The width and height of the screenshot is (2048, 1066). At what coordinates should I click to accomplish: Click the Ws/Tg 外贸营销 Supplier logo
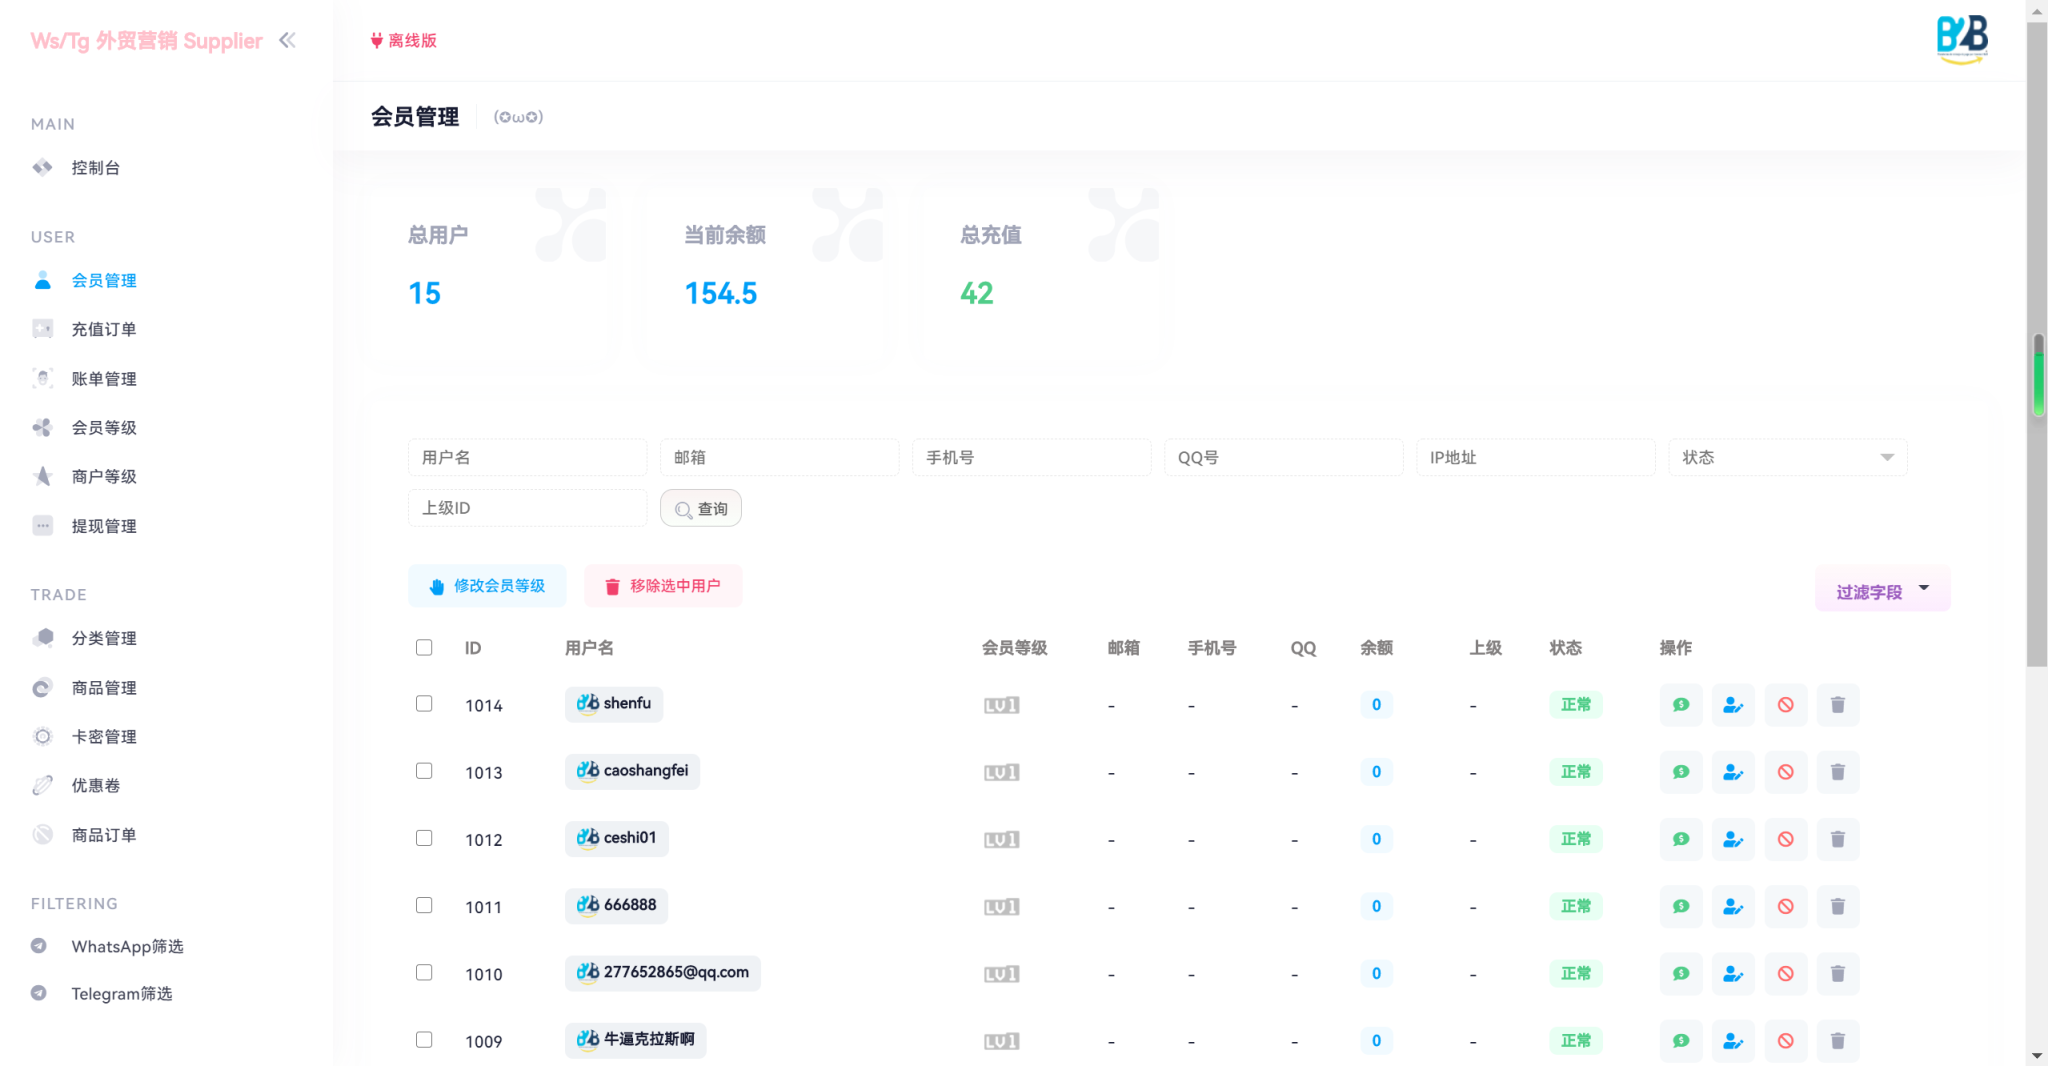pyautogui.click(x=146, y=40)
